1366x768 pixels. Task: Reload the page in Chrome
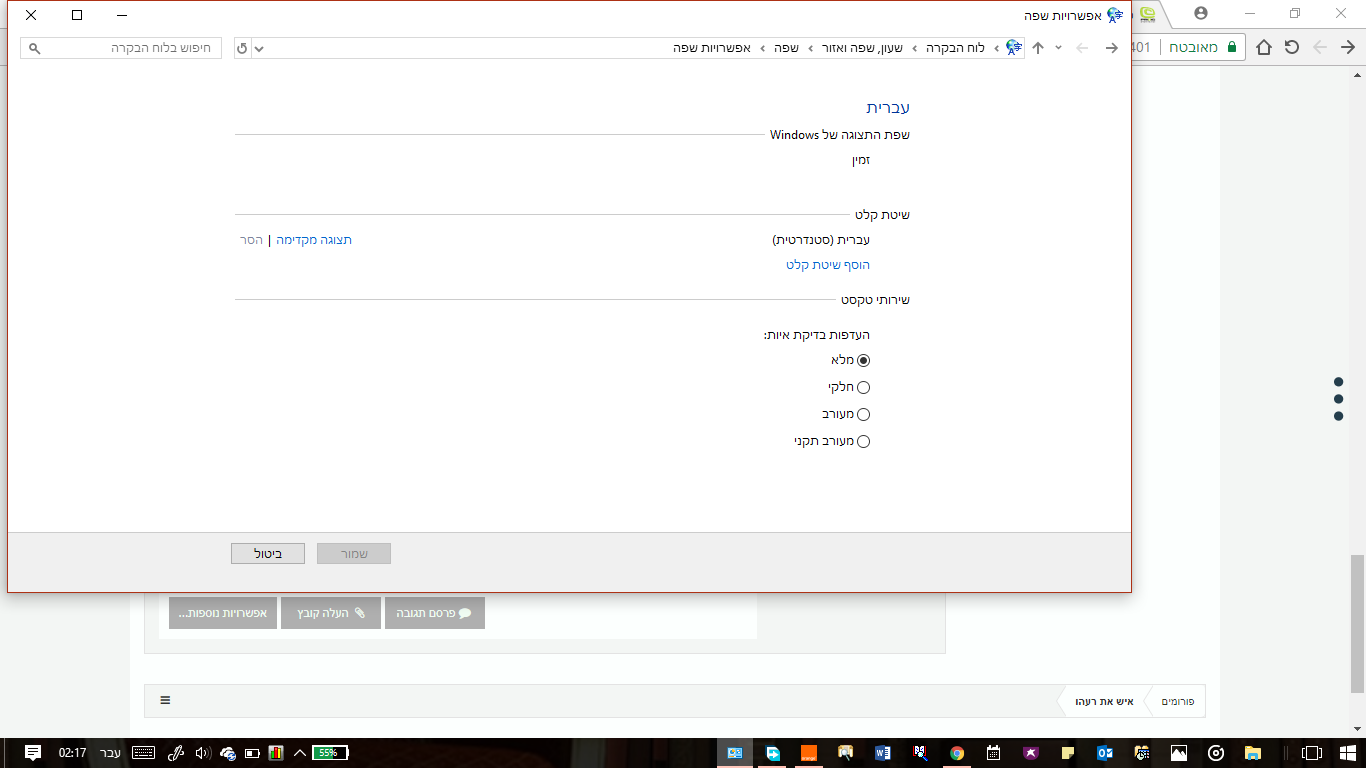click(1292, 47)
